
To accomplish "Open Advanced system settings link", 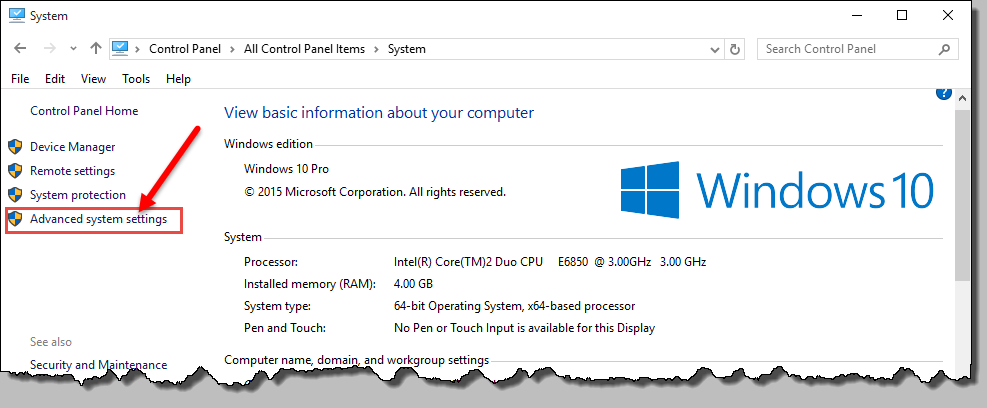I will 99,219.
